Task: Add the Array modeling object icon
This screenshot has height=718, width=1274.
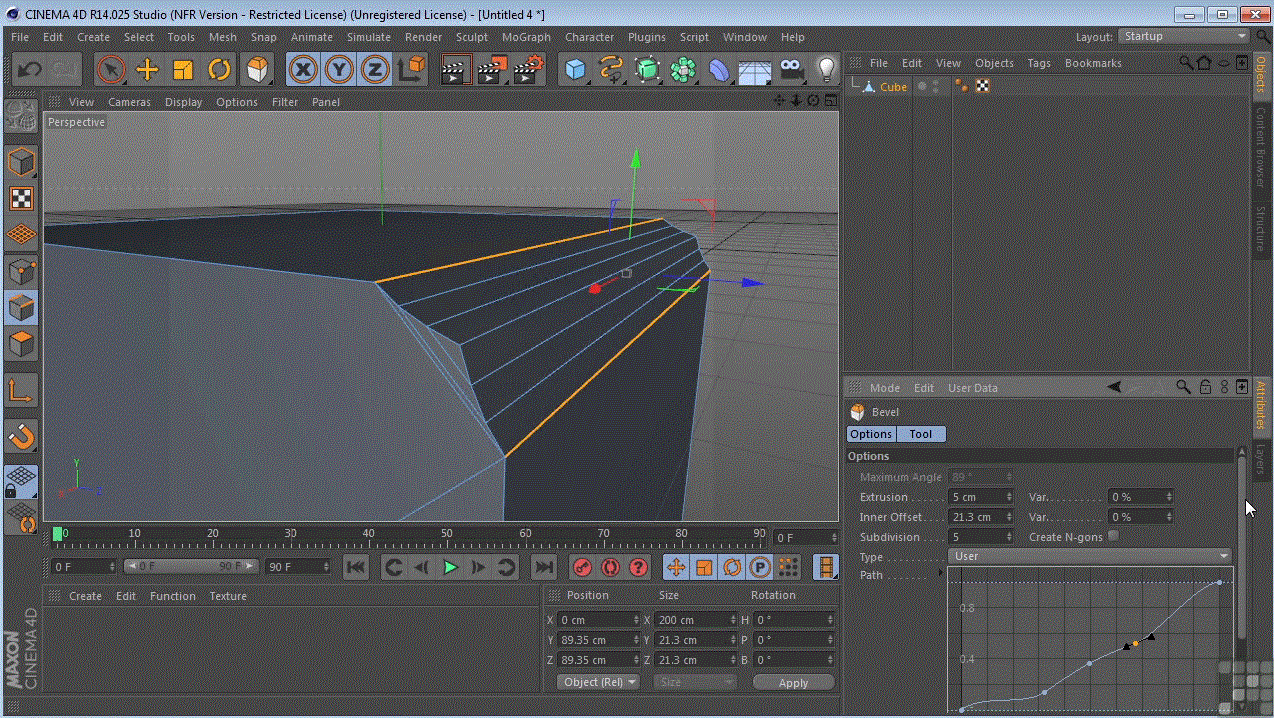Action: (683, 69)
